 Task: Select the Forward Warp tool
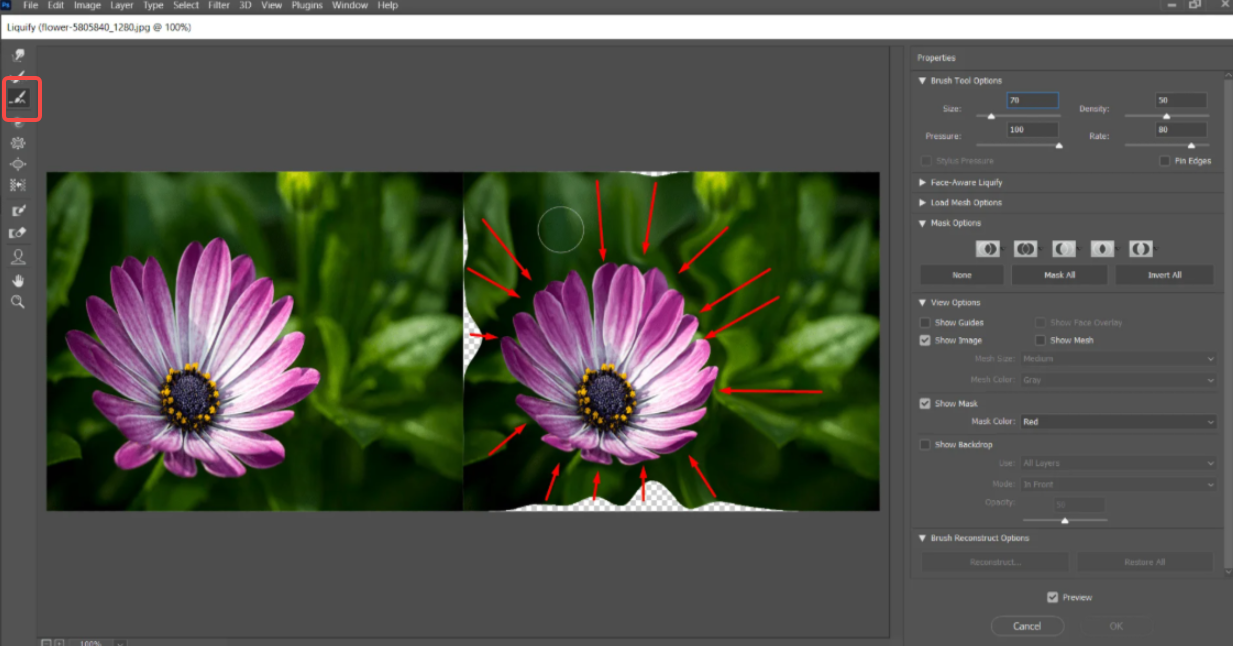tap(18, 55)
